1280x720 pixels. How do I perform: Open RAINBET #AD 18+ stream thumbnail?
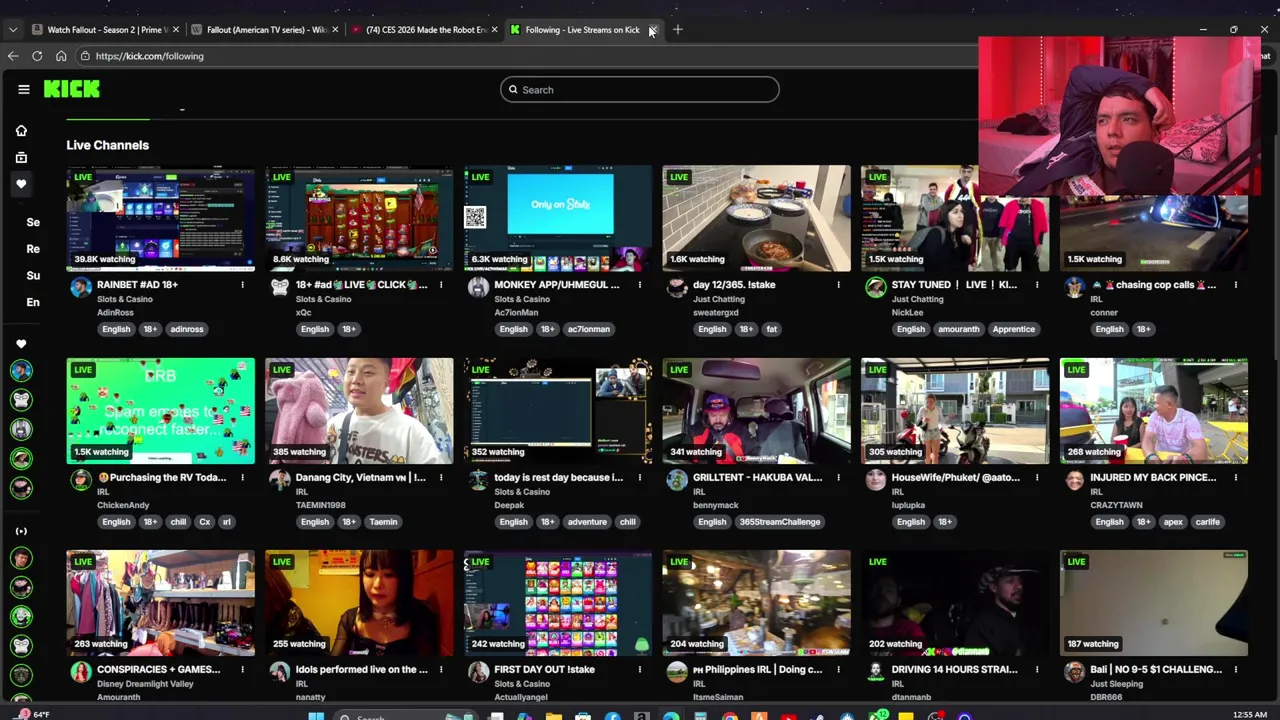pos(161,218)
